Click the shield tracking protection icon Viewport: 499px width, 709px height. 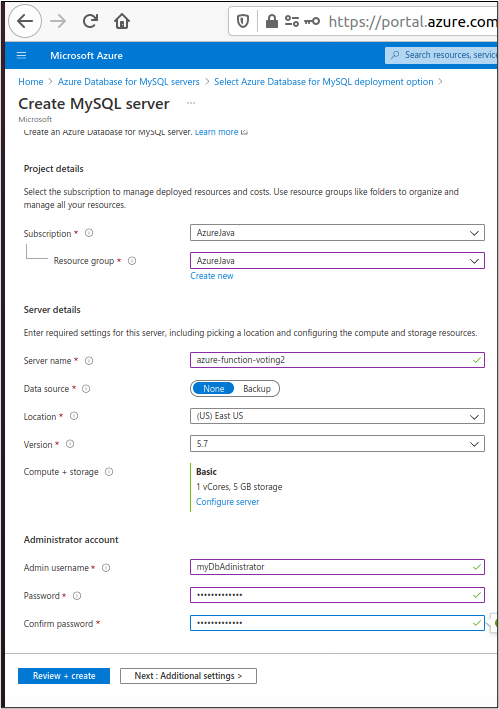243,21
